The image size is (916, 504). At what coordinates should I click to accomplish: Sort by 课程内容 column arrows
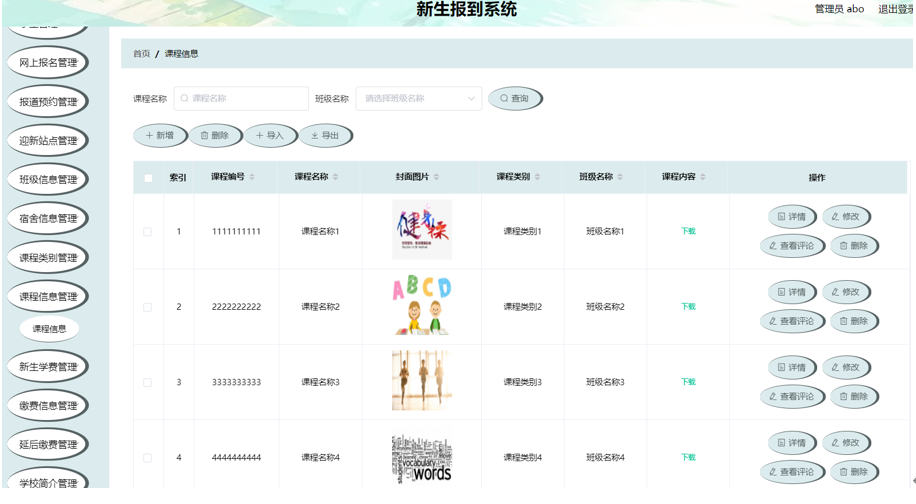703,177
